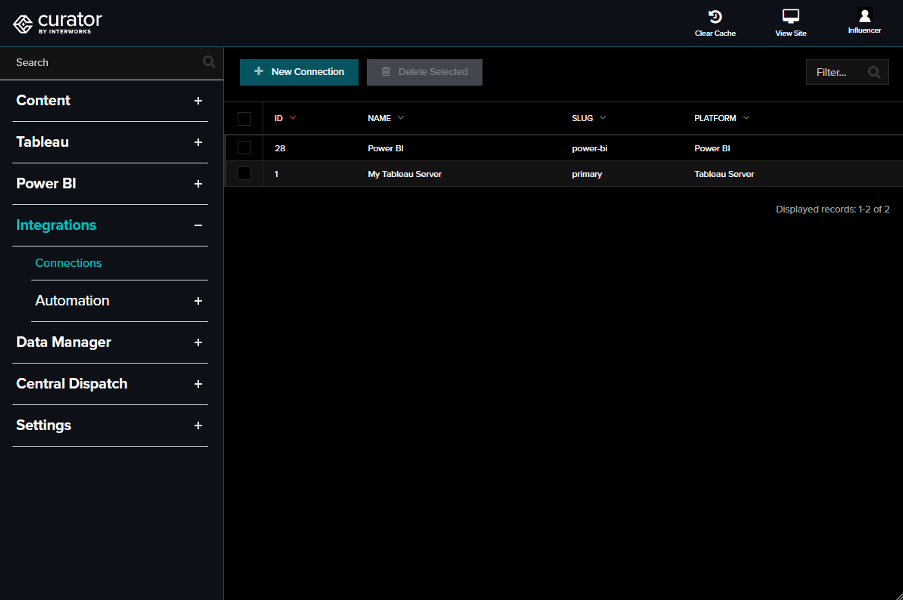Click the Delete Selected button
The height and width of the screenshot is (600, 903).
[x=424, y=72]
